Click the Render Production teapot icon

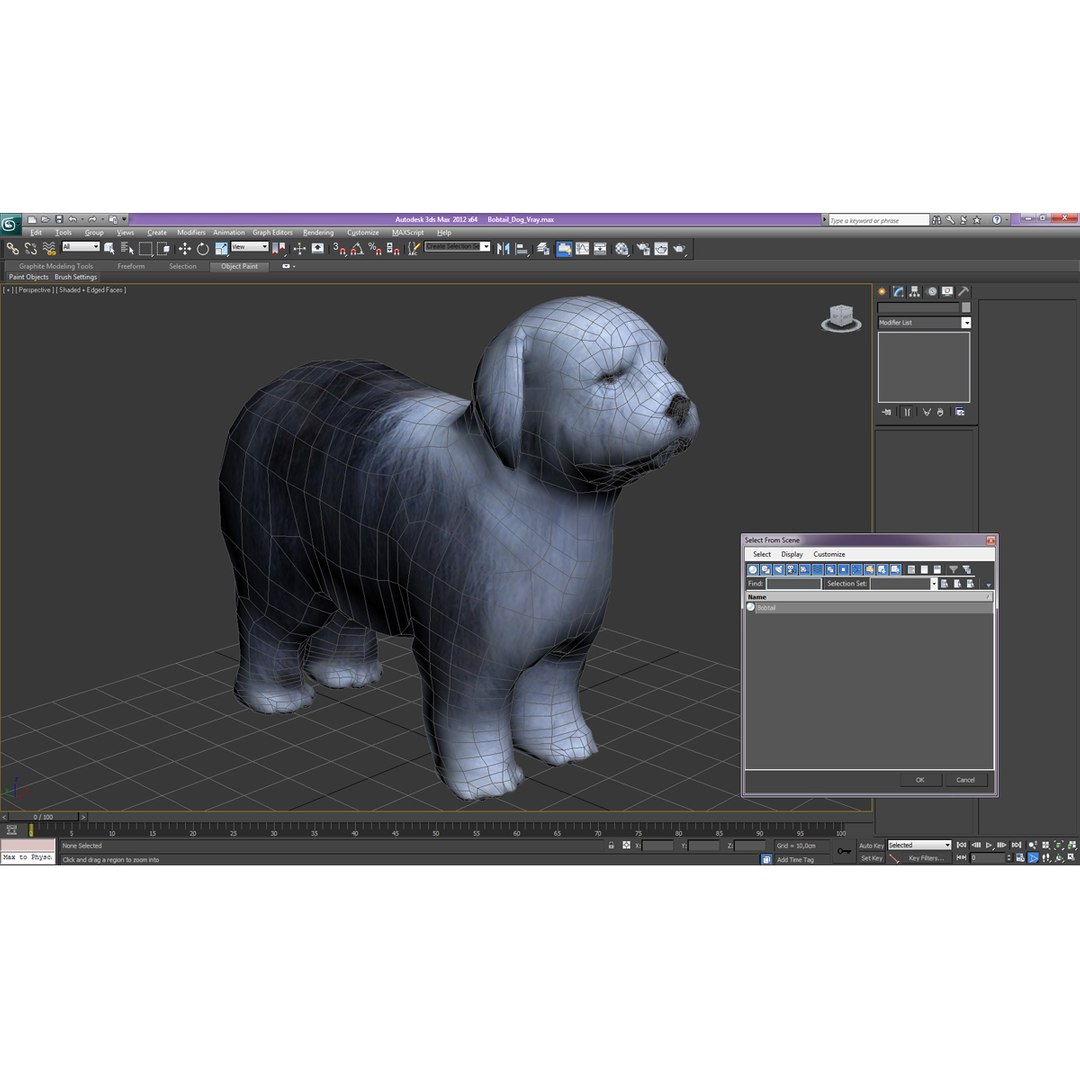pos(679,249)
